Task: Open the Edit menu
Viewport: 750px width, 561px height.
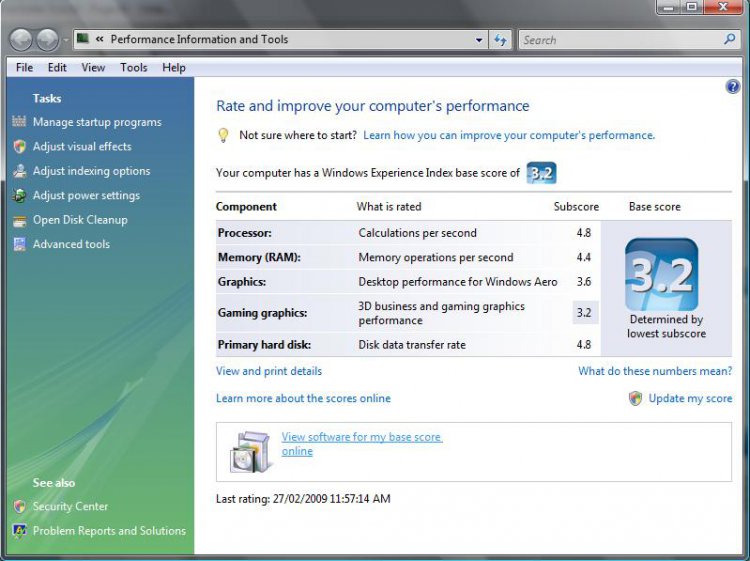Action: click(57, 67)
